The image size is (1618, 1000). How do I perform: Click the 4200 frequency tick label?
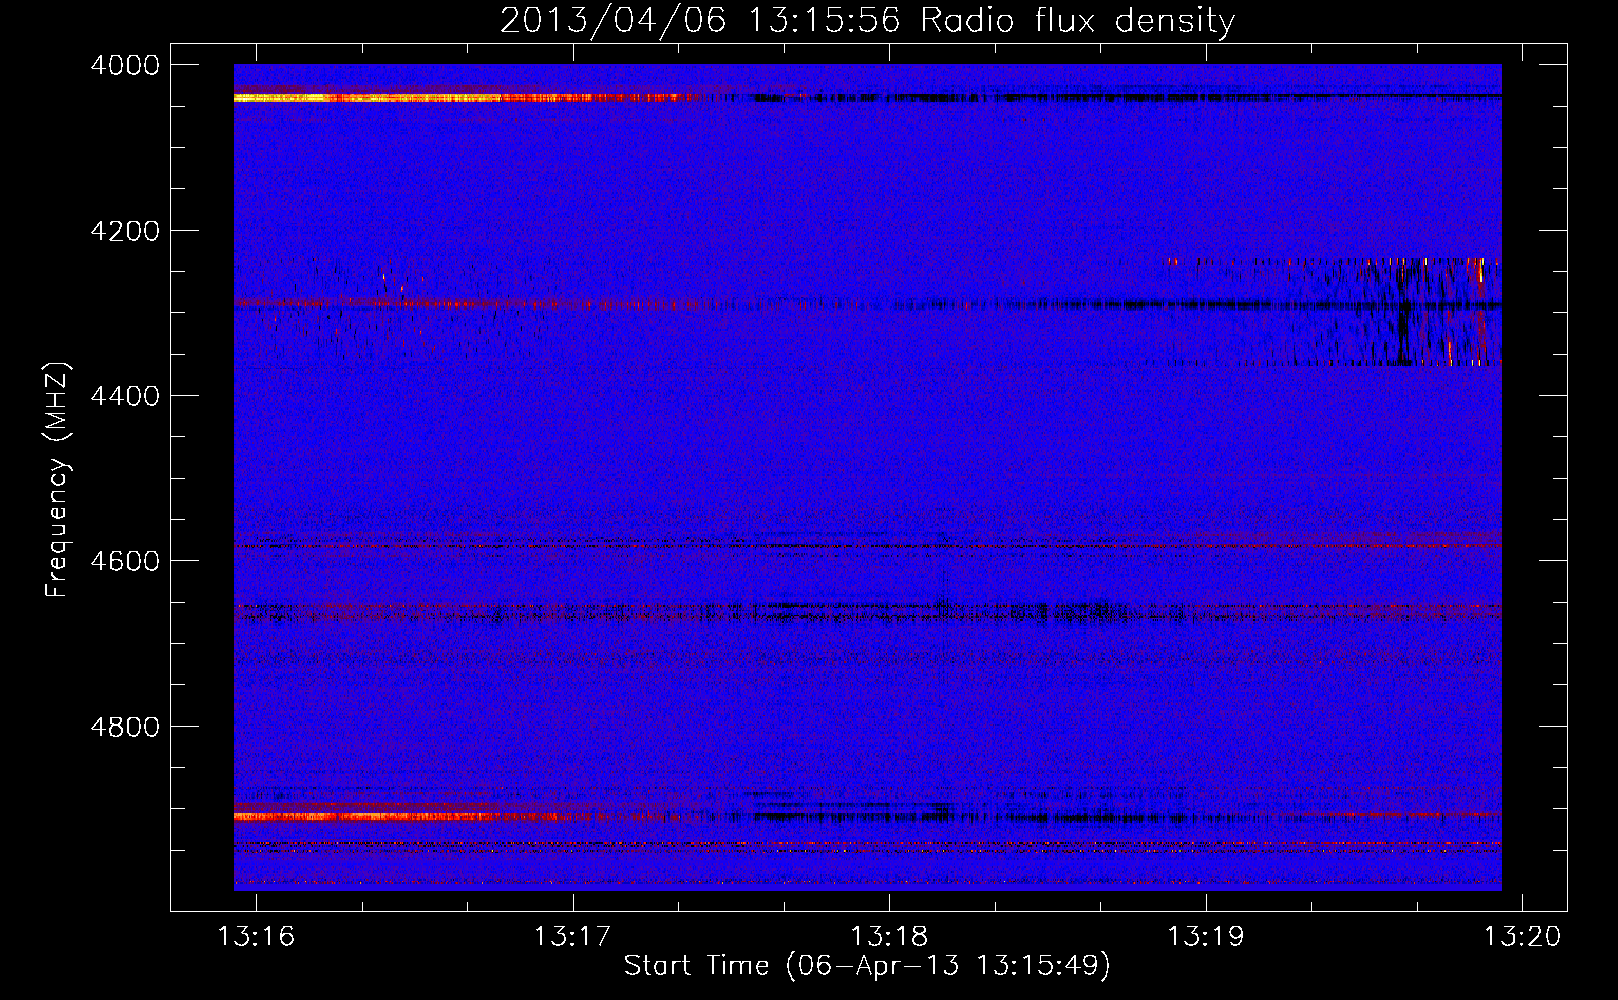click(x=125, y=231)
